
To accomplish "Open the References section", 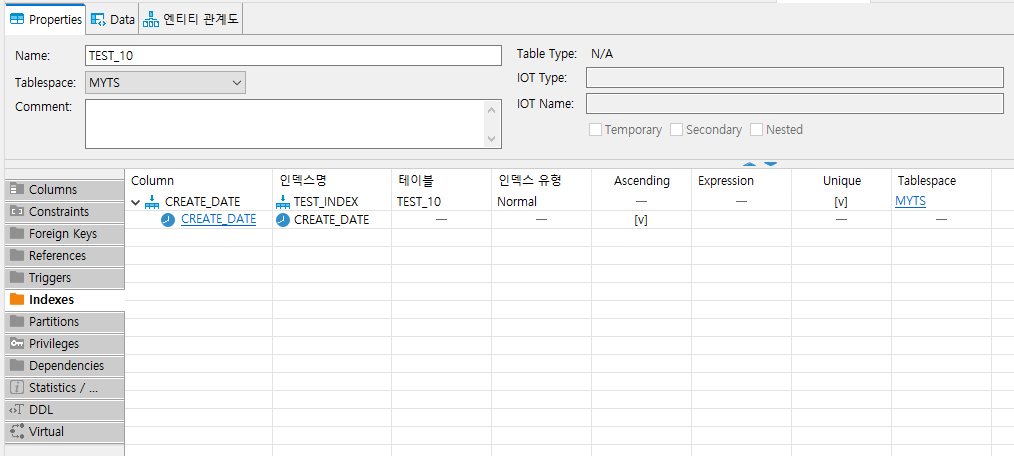I will [65, 255].
